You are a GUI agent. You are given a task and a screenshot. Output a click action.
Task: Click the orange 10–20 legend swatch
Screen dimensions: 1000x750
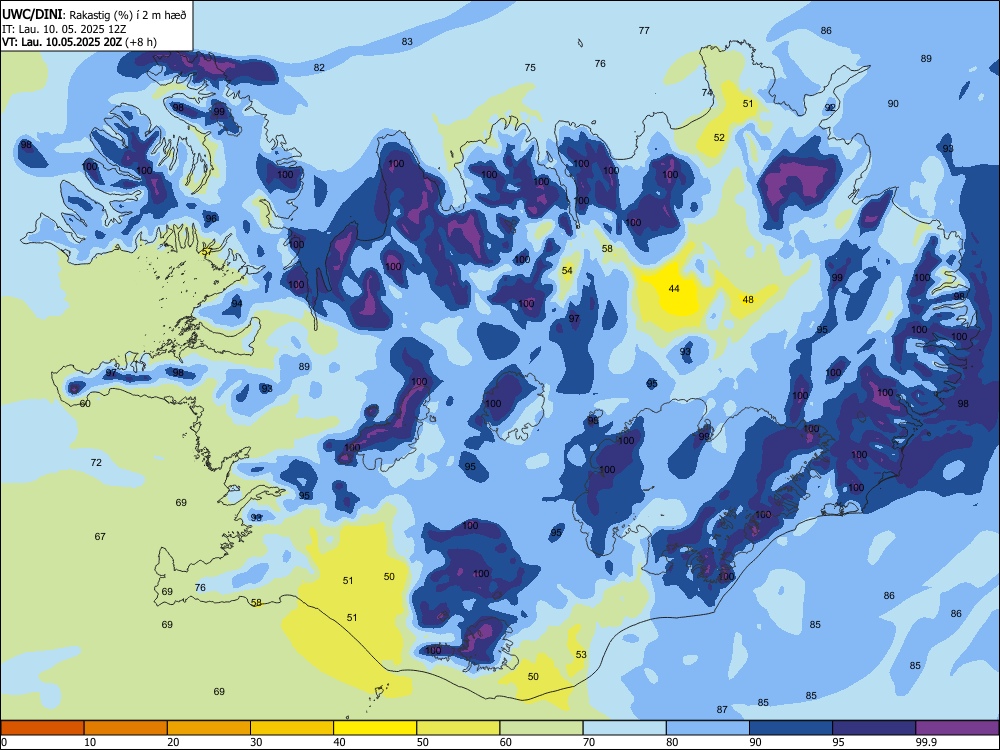pos(126,728)
